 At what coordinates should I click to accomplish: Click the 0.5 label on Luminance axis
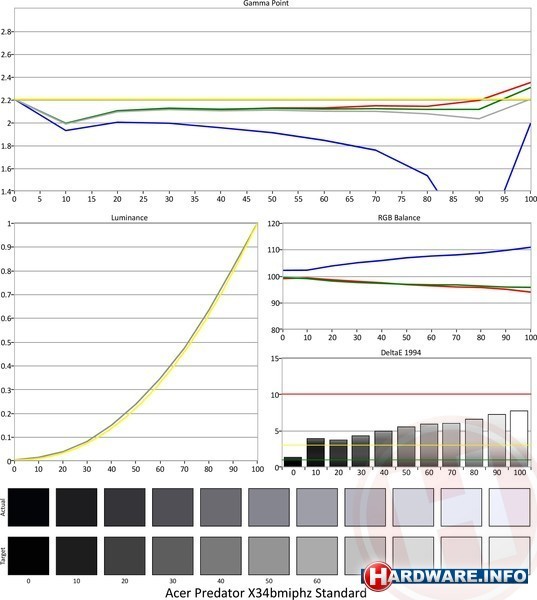(x=6, y=342)
